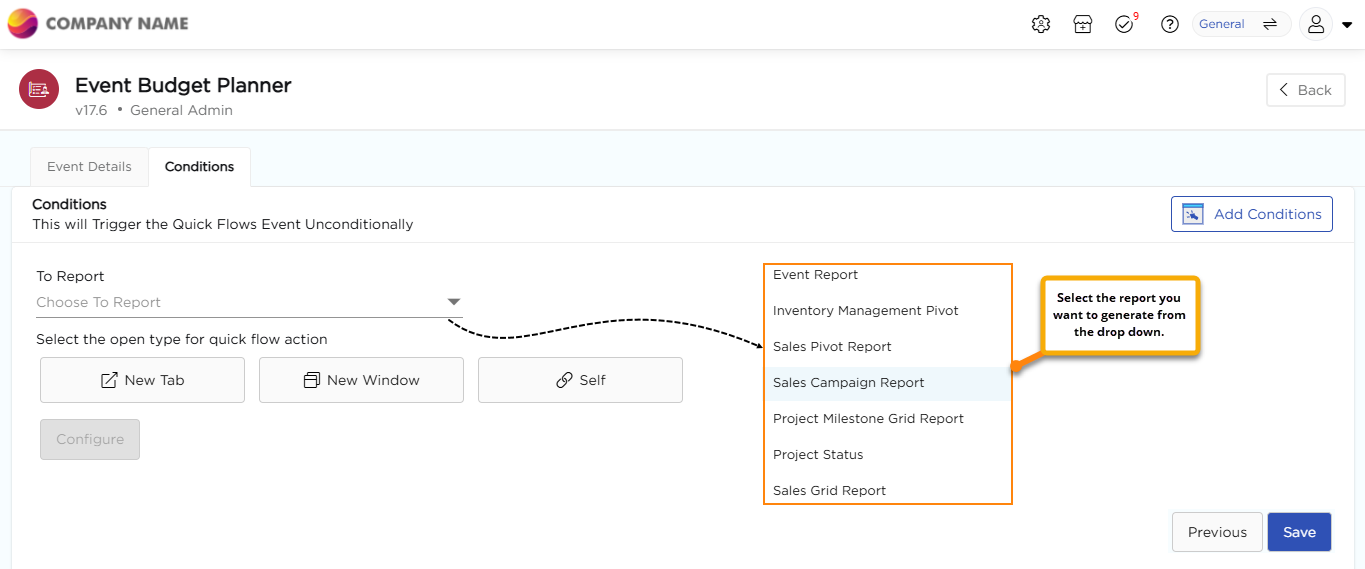Go to Previous step
This screenshot has height=569, width=1365.
1216,532
